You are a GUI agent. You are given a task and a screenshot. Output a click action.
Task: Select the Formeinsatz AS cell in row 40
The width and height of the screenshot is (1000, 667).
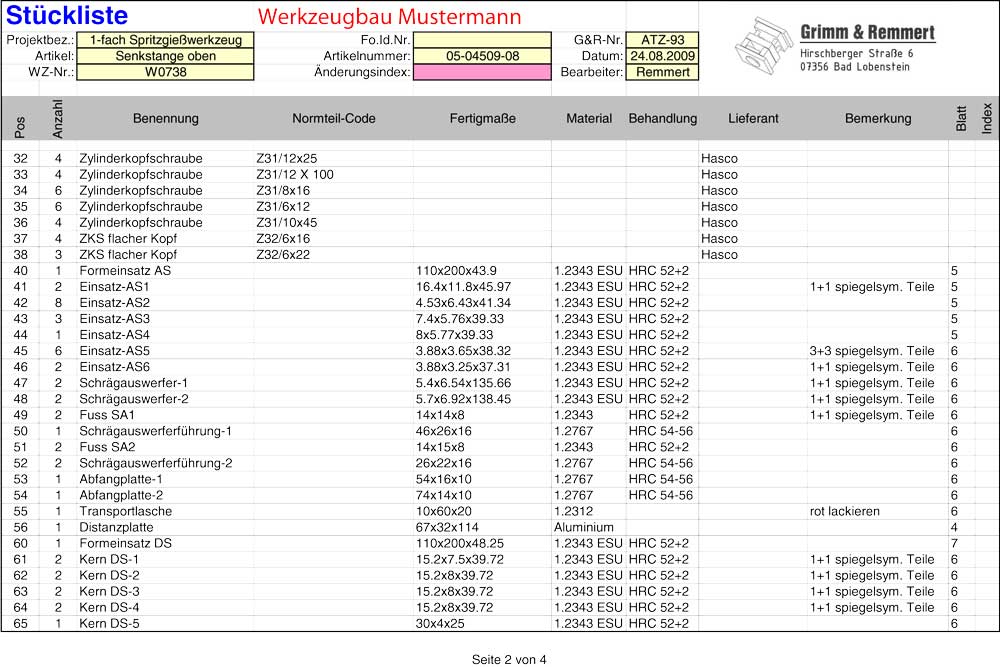tap(125, 271)
